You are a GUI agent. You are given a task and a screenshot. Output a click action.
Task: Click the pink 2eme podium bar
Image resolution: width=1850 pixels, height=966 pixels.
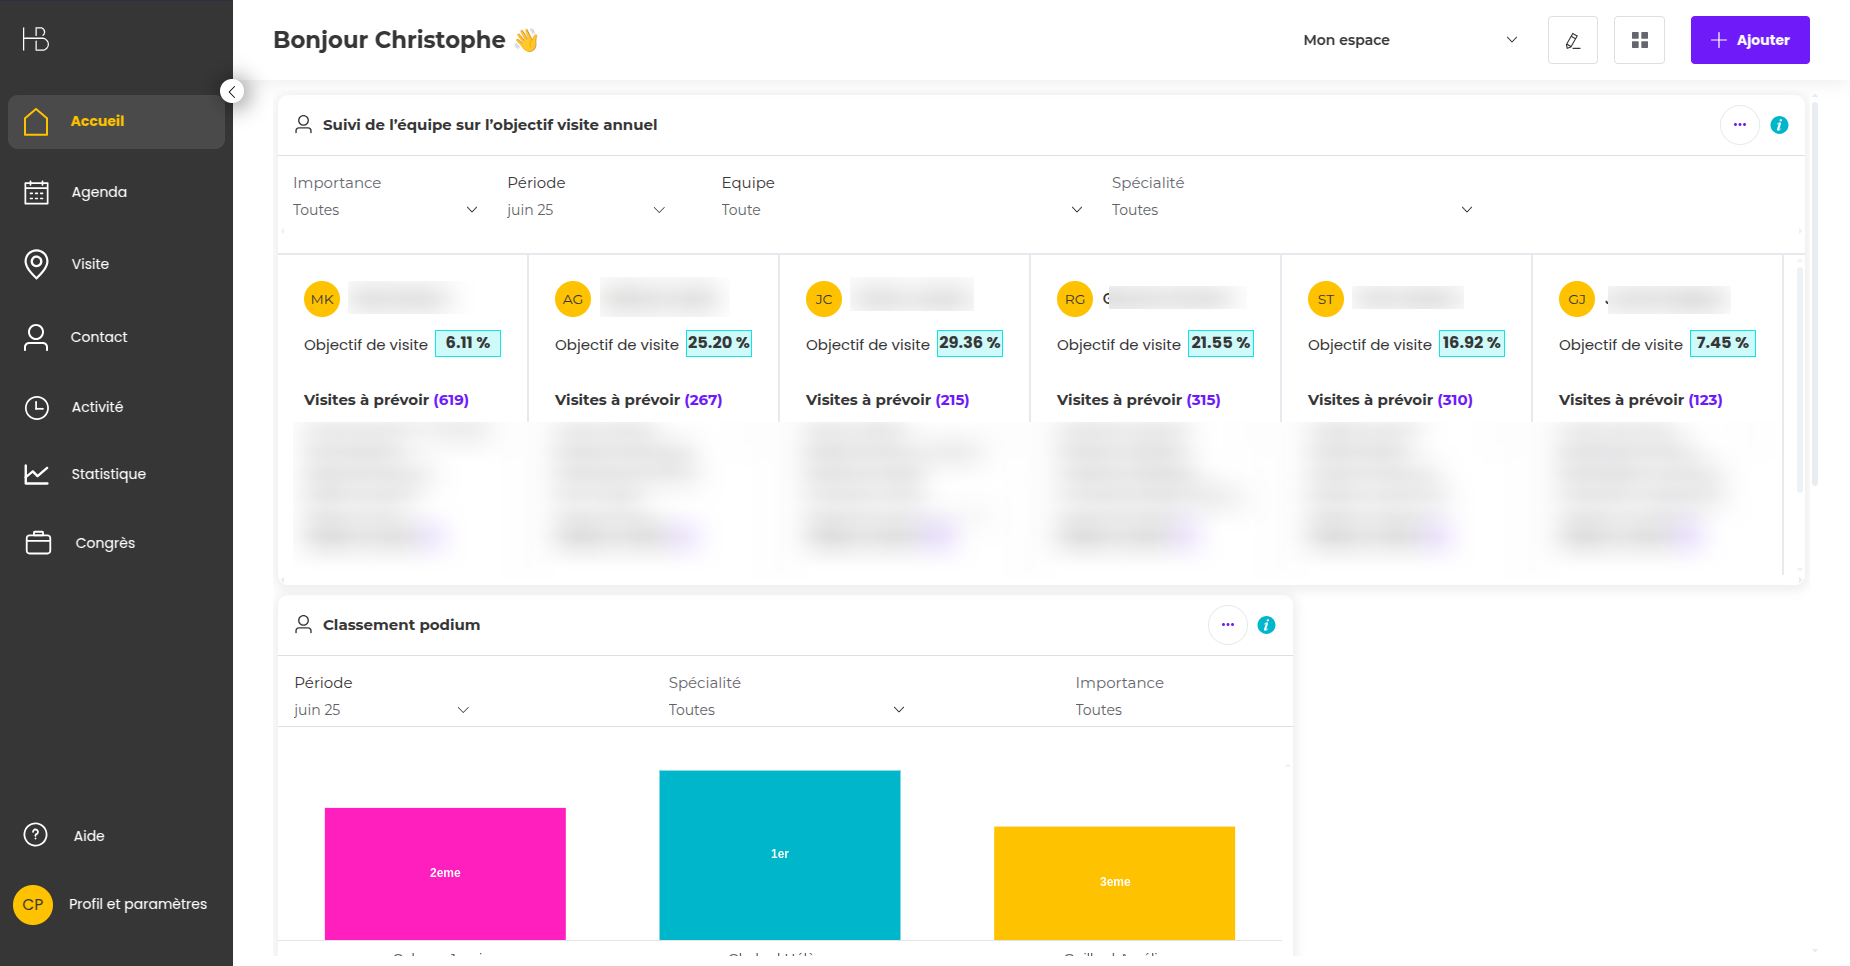click(445, 874)
